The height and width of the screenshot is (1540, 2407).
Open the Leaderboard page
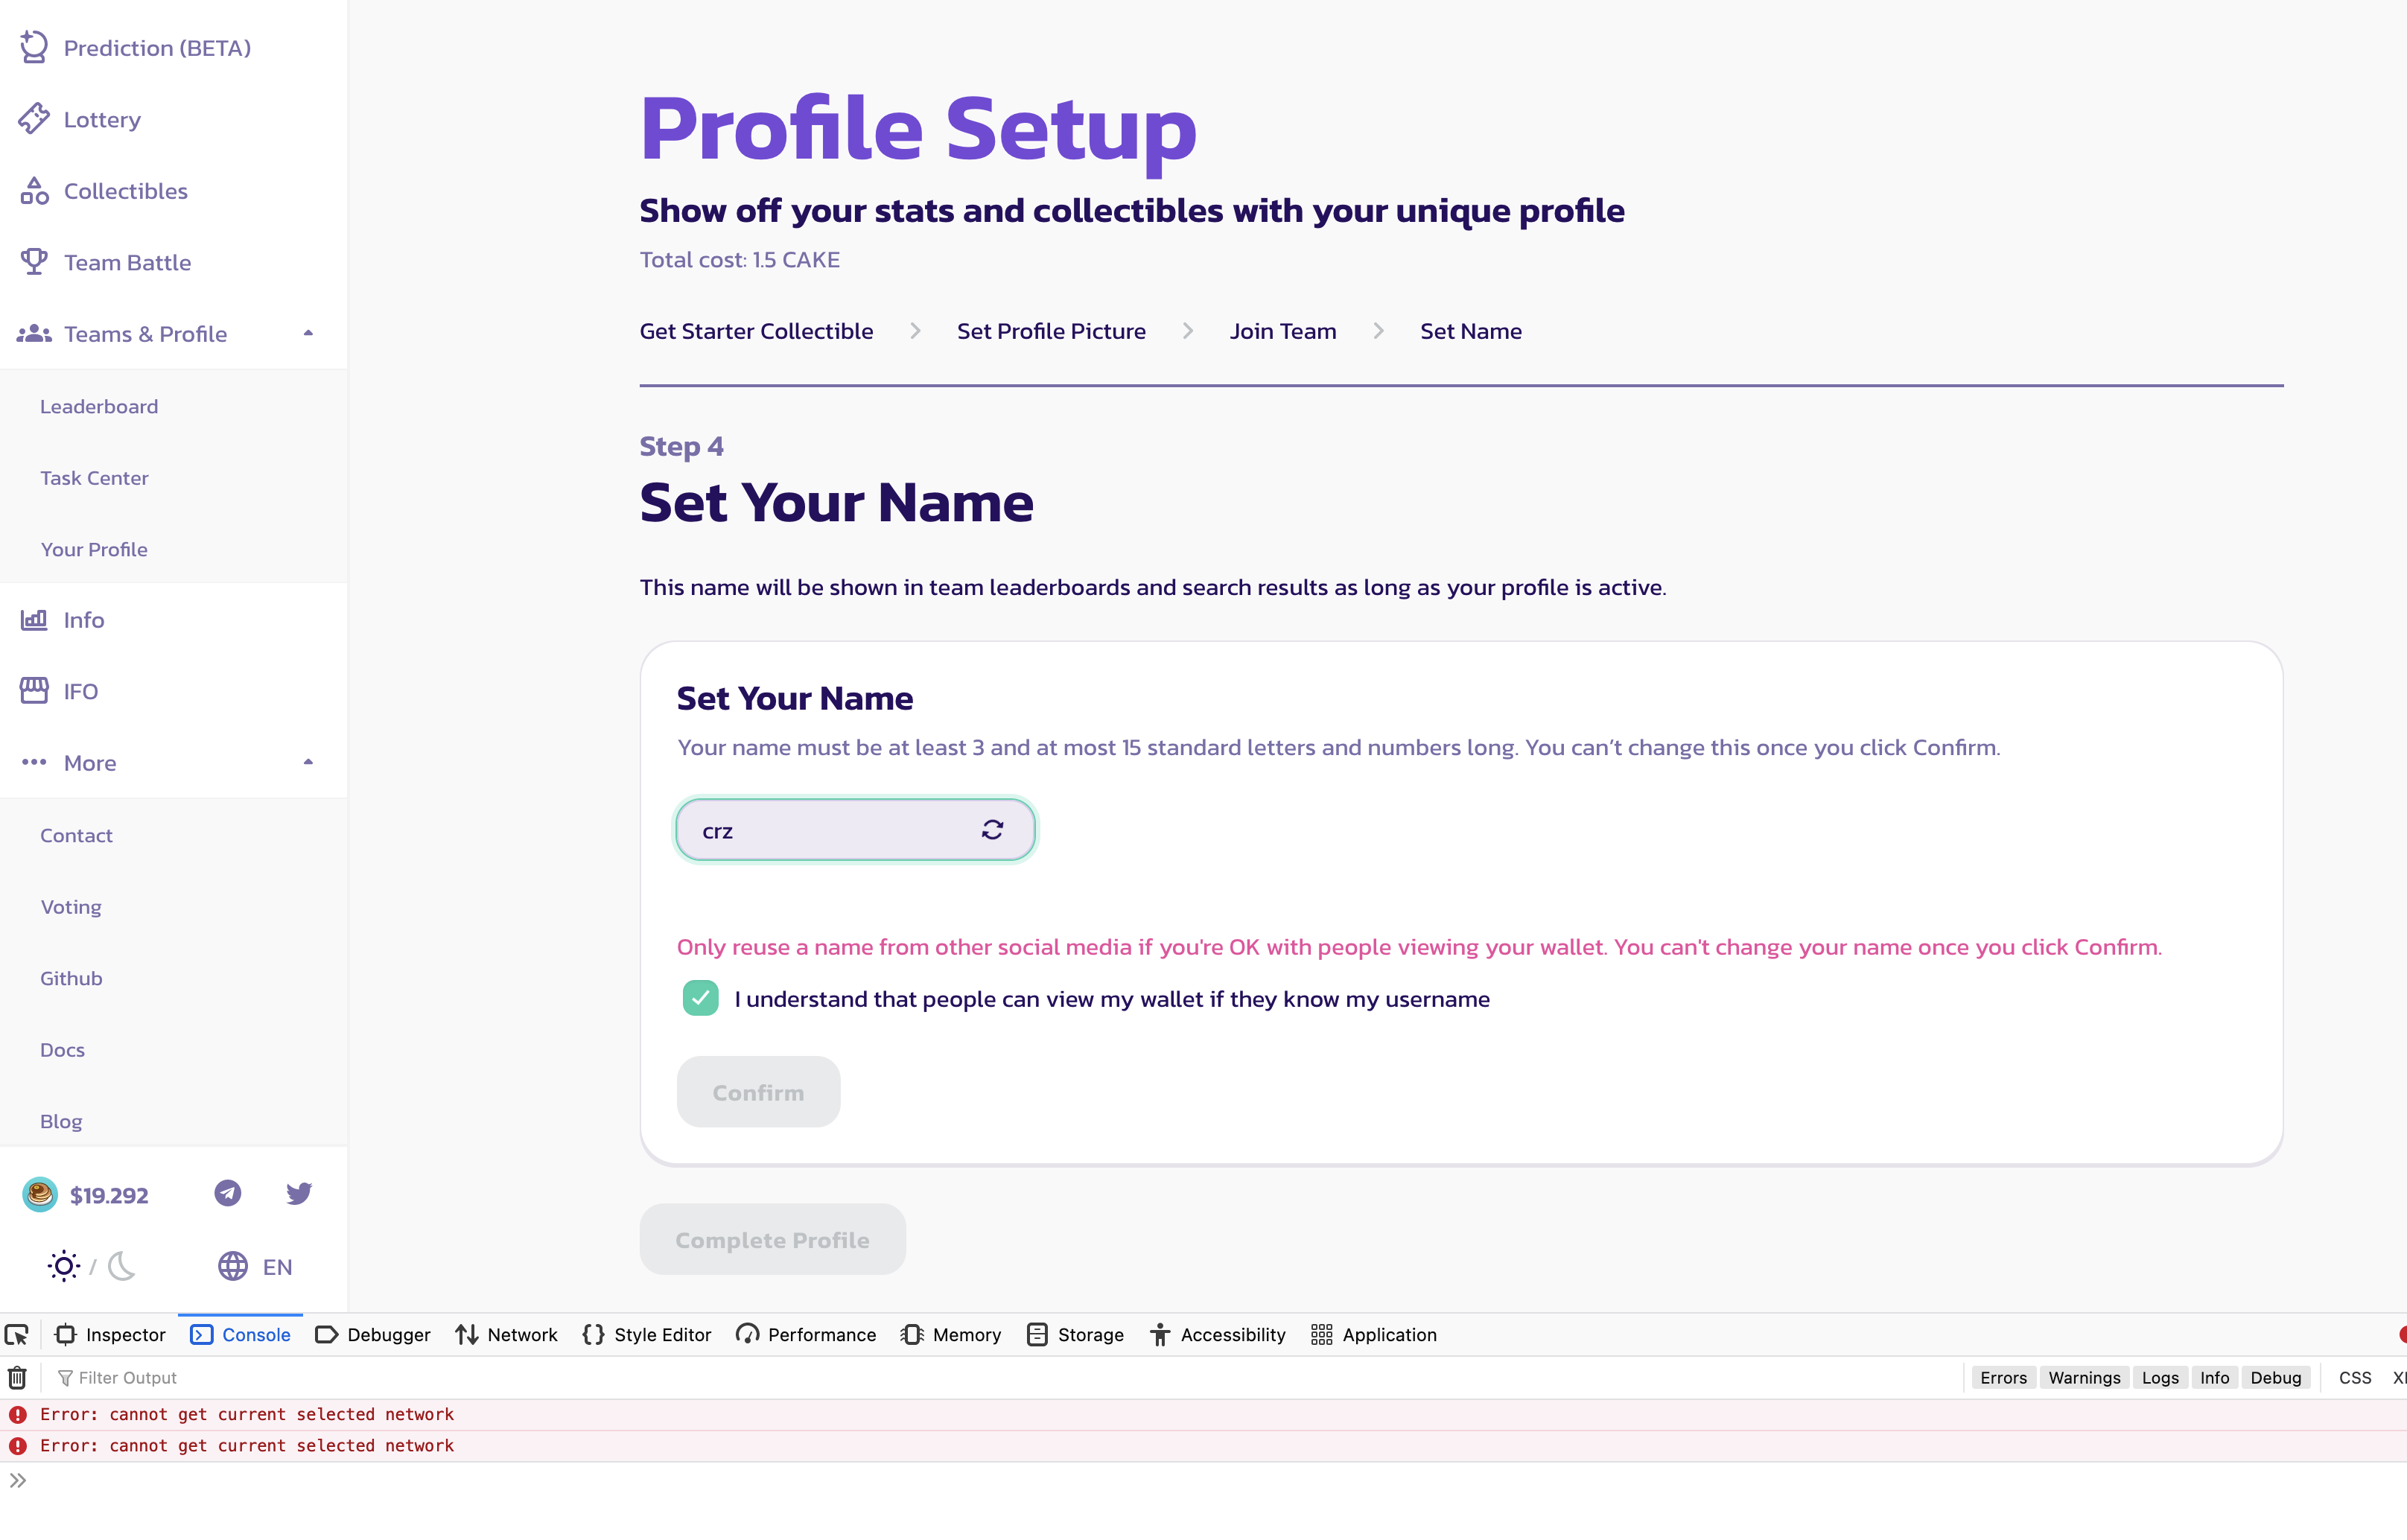(98, 406)
